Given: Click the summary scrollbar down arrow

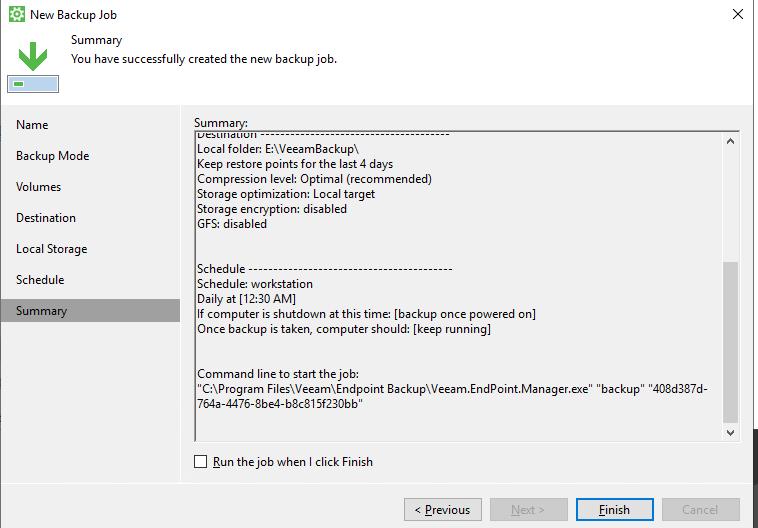Looking at the screenshot, I should pos(730,433).
